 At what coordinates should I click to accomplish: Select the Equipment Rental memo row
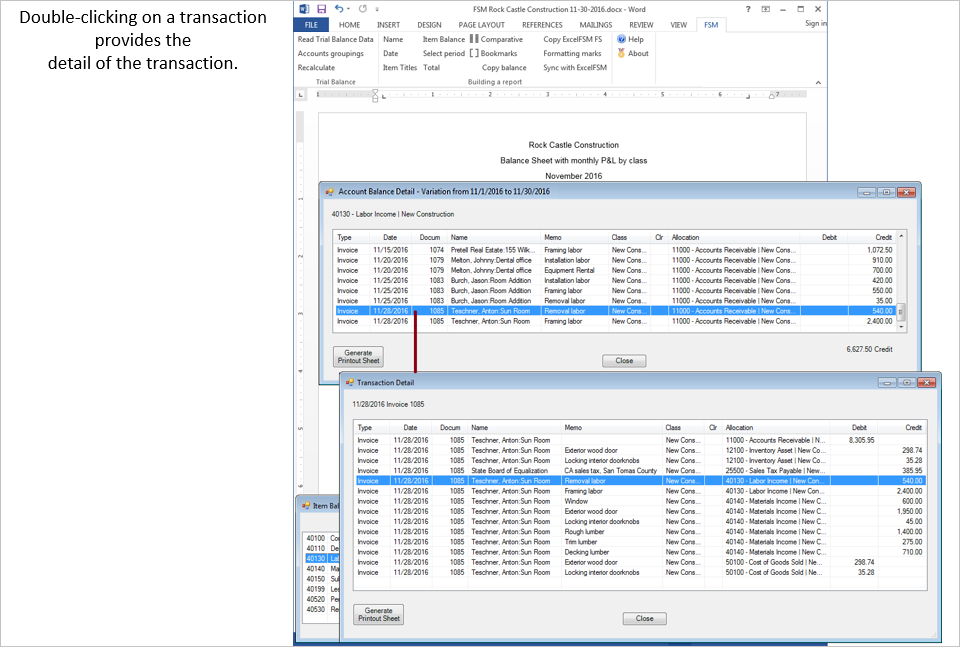[615, 270]
